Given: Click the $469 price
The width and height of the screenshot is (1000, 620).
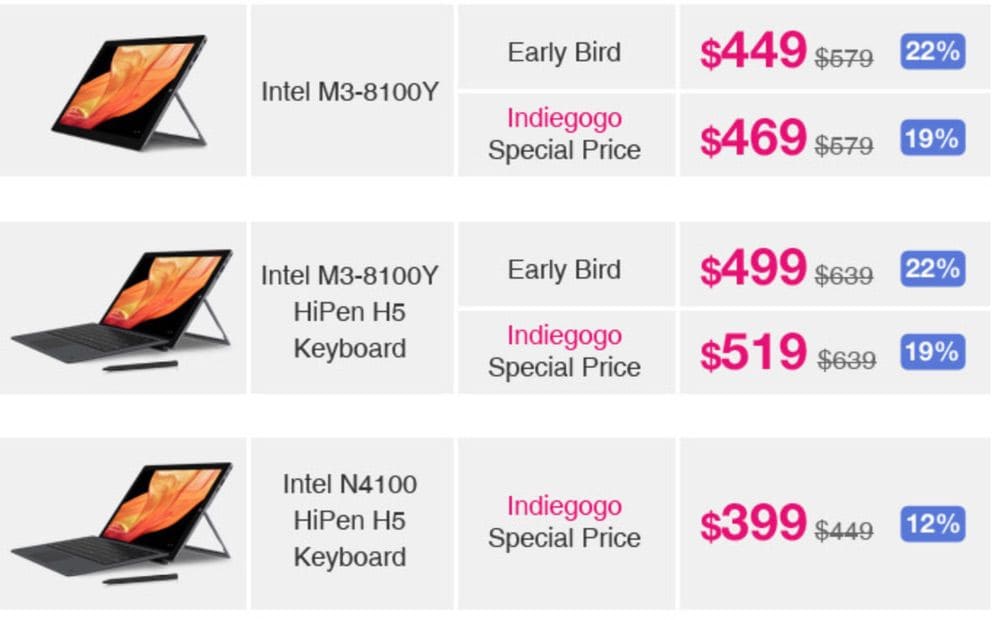Looking at the screenshot, I should [x=753, y=138].
